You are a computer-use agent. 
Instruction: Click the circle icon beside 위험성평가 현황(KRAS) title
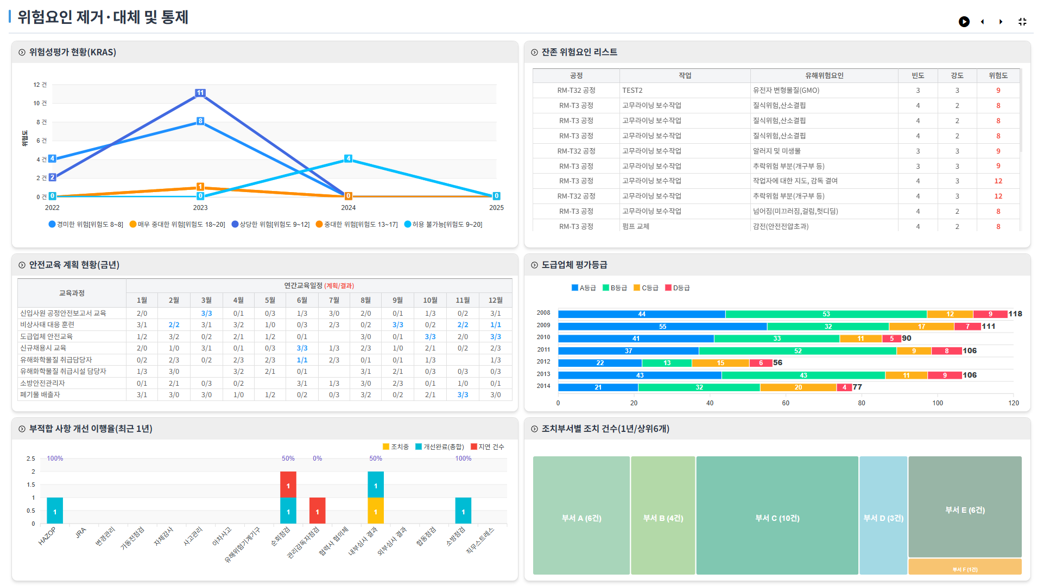22,52
